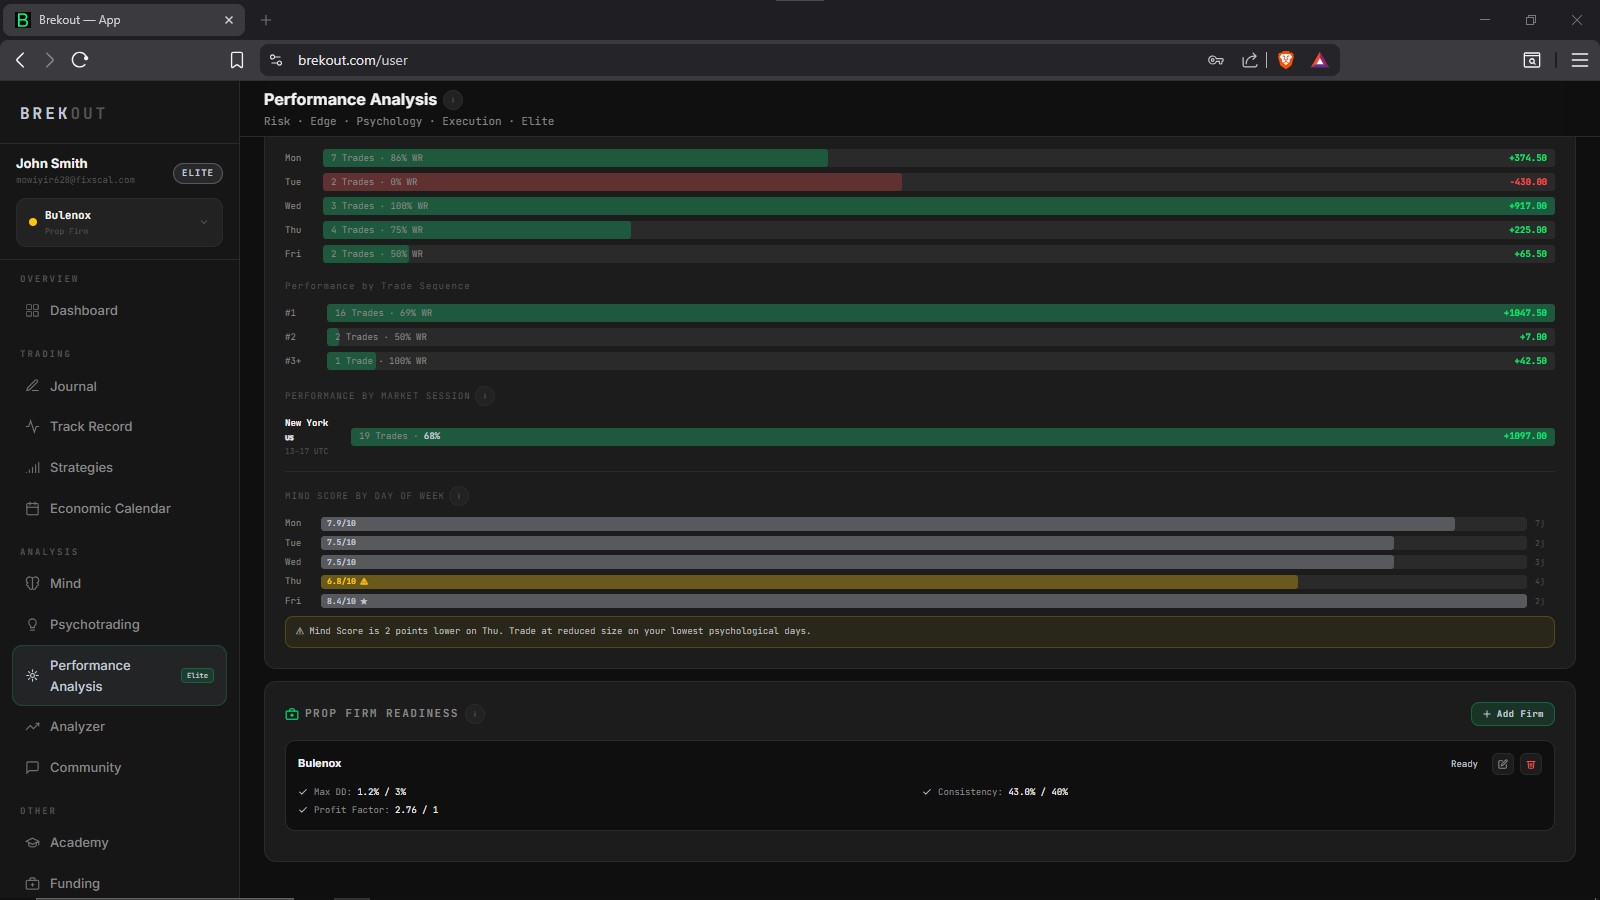
Task: Click Profit Factor 2.76 / 1 metric
Action: [368, 810]
